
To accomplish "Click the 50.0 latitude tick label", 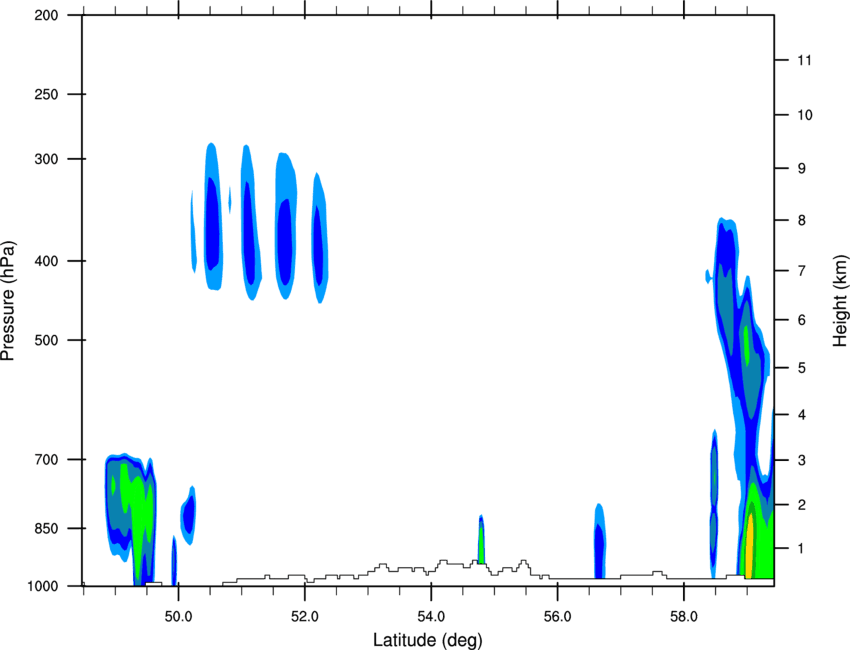I will point(178,617).
